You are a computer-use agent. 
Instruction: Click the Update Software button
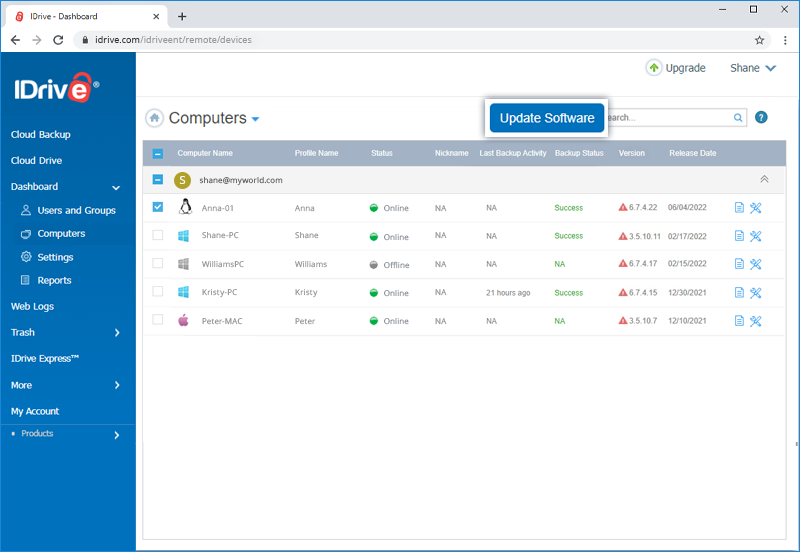pyautogui.click(x=546, y=118)
